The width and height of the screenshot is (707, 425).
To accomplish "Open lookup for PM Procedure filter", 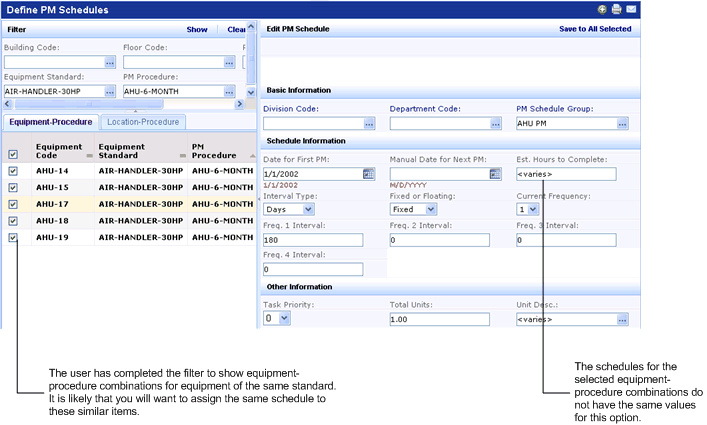I will 229,91.
